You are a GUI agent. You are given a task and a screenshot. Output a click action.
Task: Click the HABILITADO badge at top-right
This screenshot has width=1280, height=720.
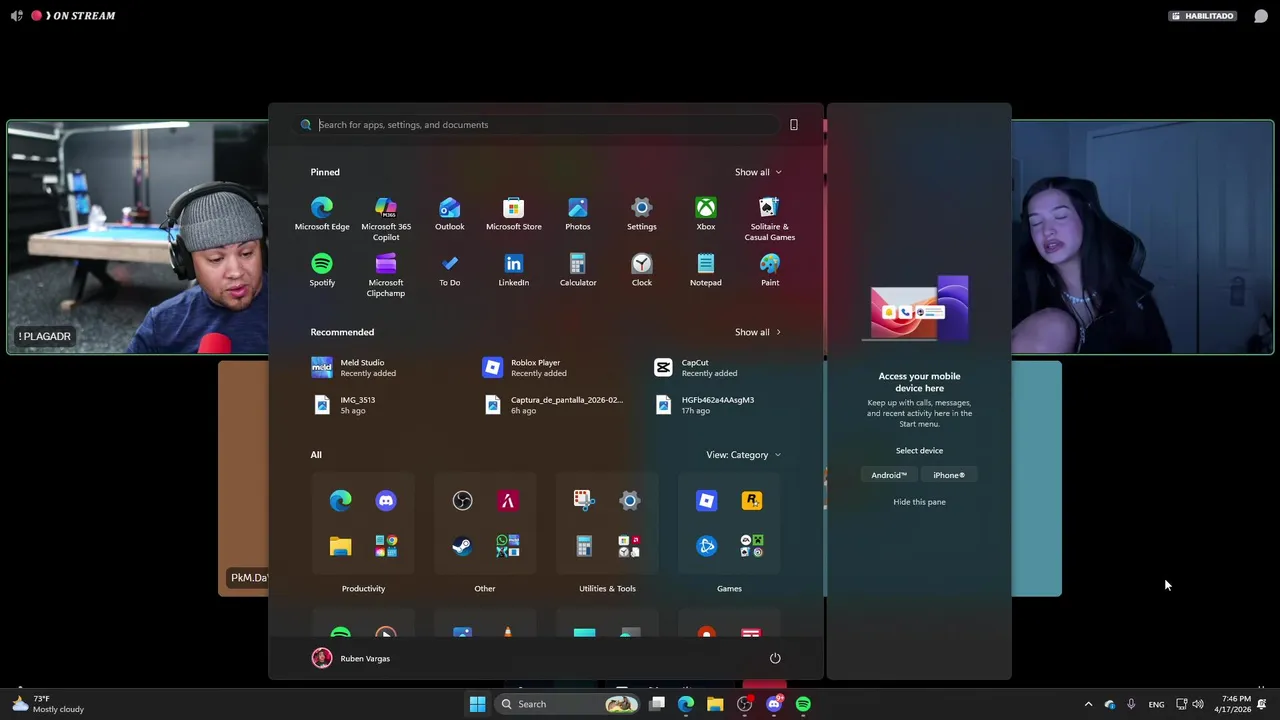[1203, 16]
